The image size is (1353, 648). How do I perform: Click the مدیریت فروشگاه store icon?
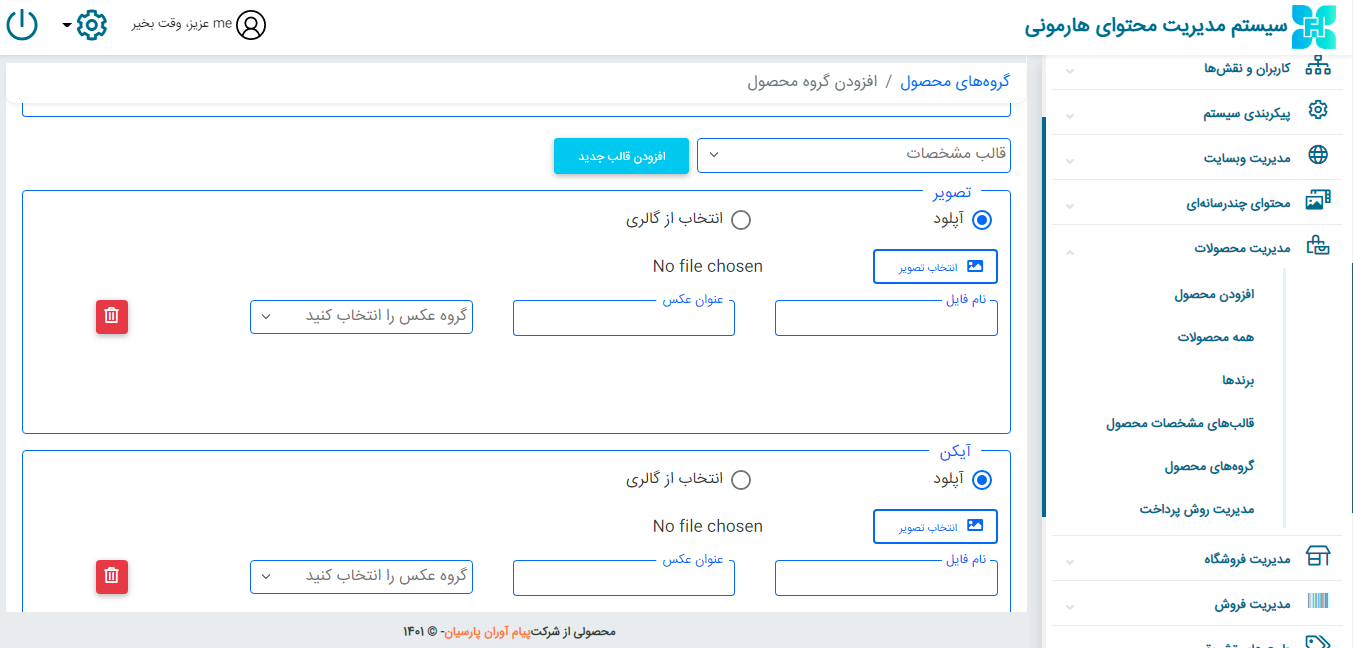point(1318,556)
